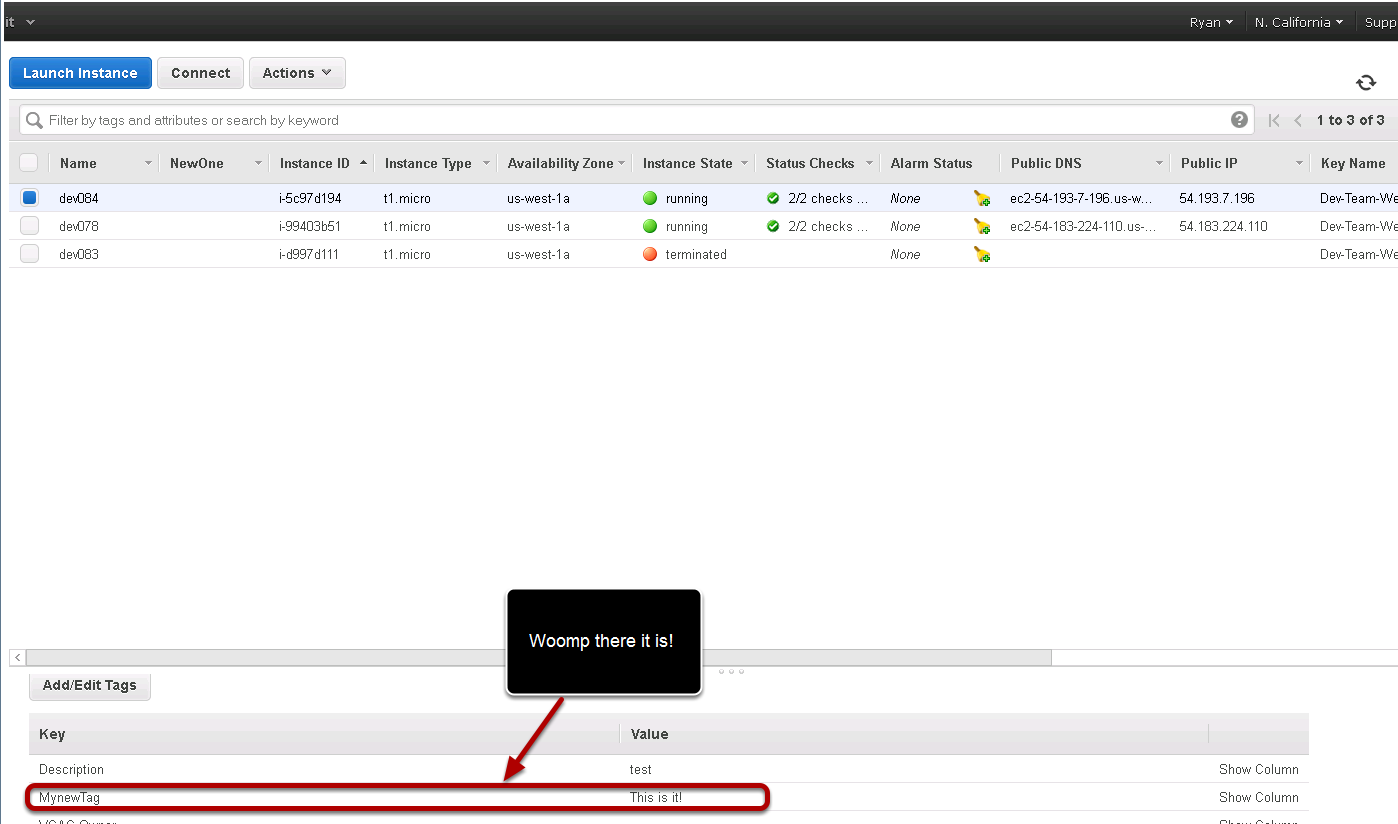Screen dimensions: 1398x824
Task: Click the Launch Instance button
Action: 80,73
